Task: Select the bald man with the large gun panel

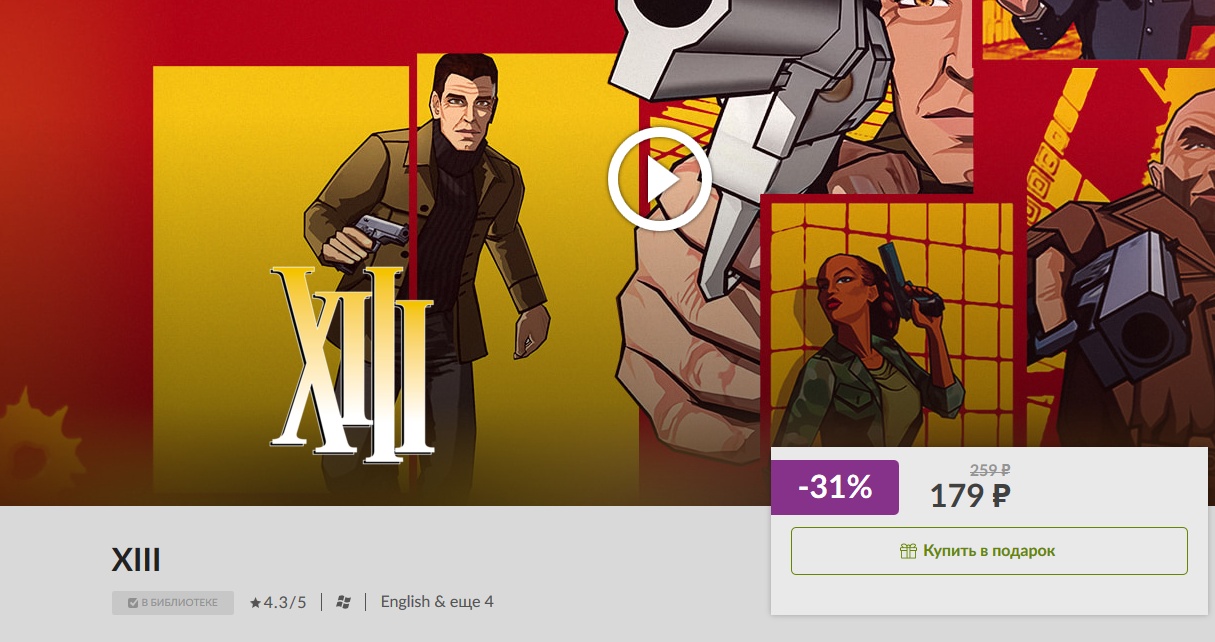Action: (1120, 260)
